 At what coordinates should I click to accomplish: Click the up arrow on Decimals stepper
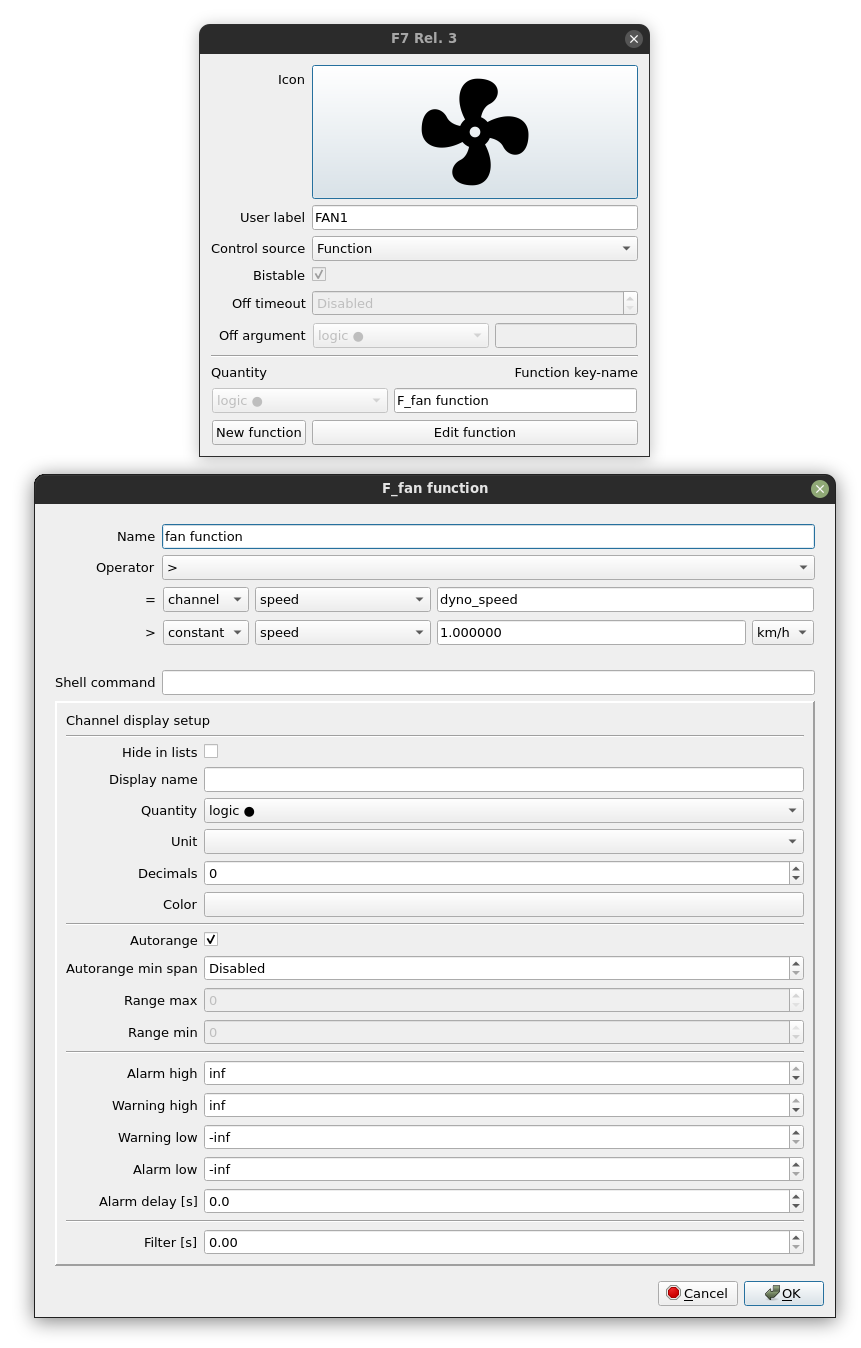pyautogui.click(x=795, y=868)
